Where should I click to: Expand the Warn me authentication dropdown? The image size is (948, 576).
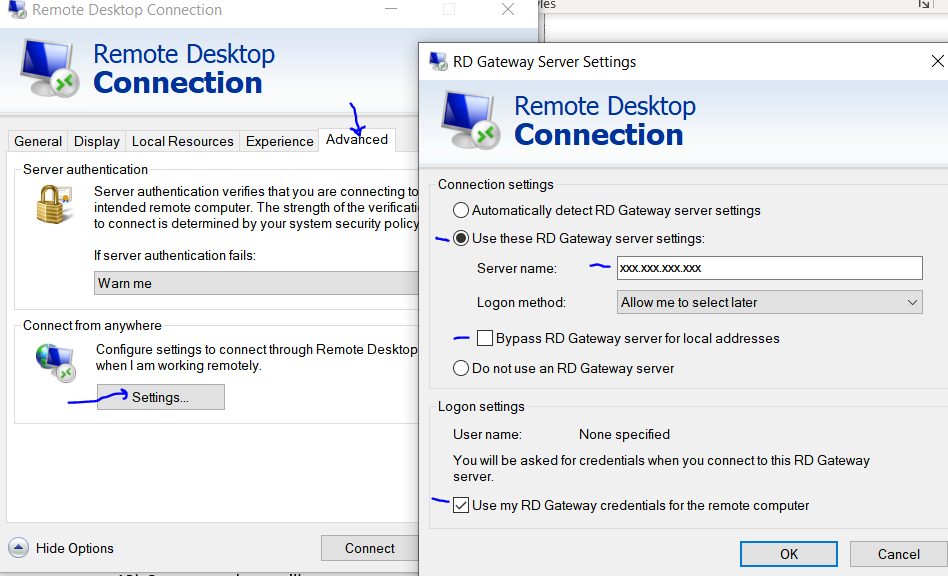pyautogui.click(x=256, y=283)
